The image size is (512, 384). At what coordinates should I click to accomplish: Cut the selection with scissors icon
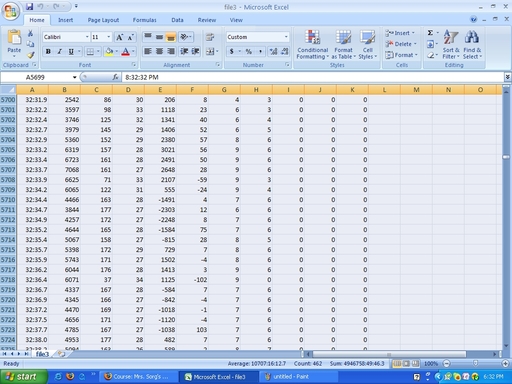coord(30,33)
